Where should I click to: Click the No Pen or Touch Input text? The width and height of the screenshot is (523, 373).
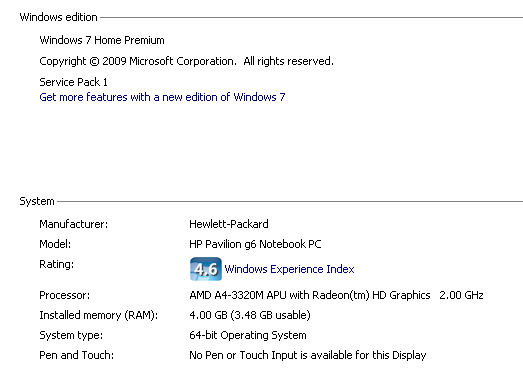308,355
